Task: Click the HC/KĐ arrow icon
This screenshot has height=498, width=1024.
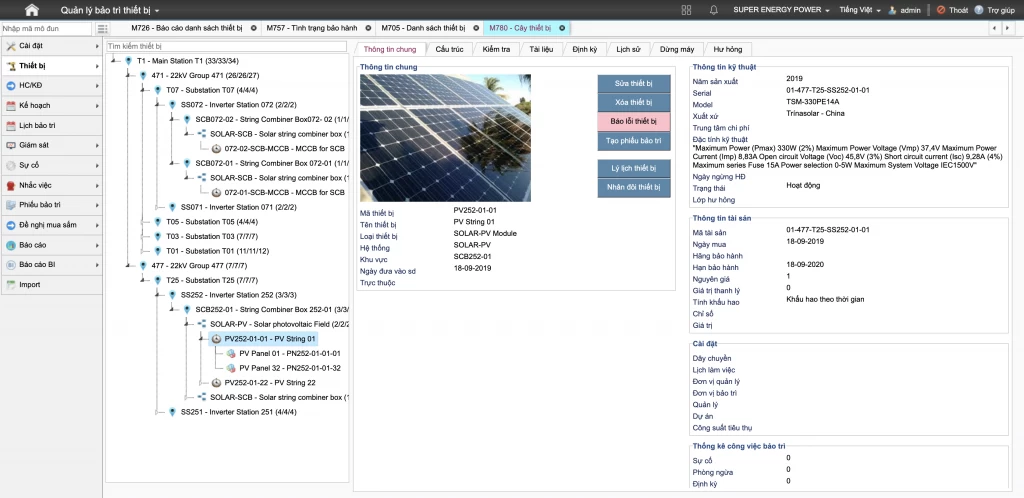Action: tap(11, 86)
